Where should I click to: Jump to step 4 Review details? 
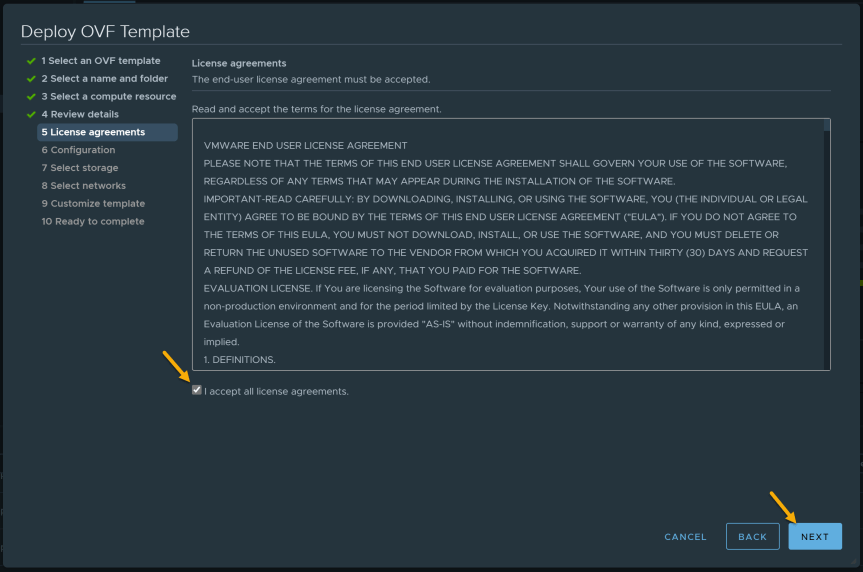pyautogui.click(x=80, y=115)
